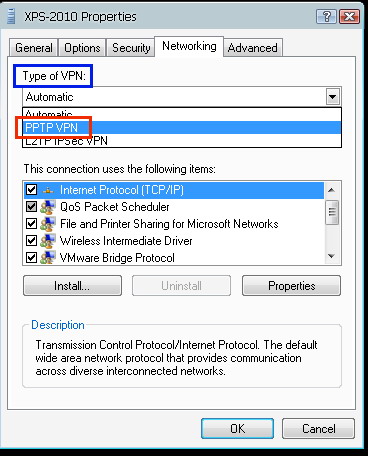Uncheck Internet Protocol (TCP/IP) checkbox
This screenshot has width=368, height=456.
coord(31,190)
